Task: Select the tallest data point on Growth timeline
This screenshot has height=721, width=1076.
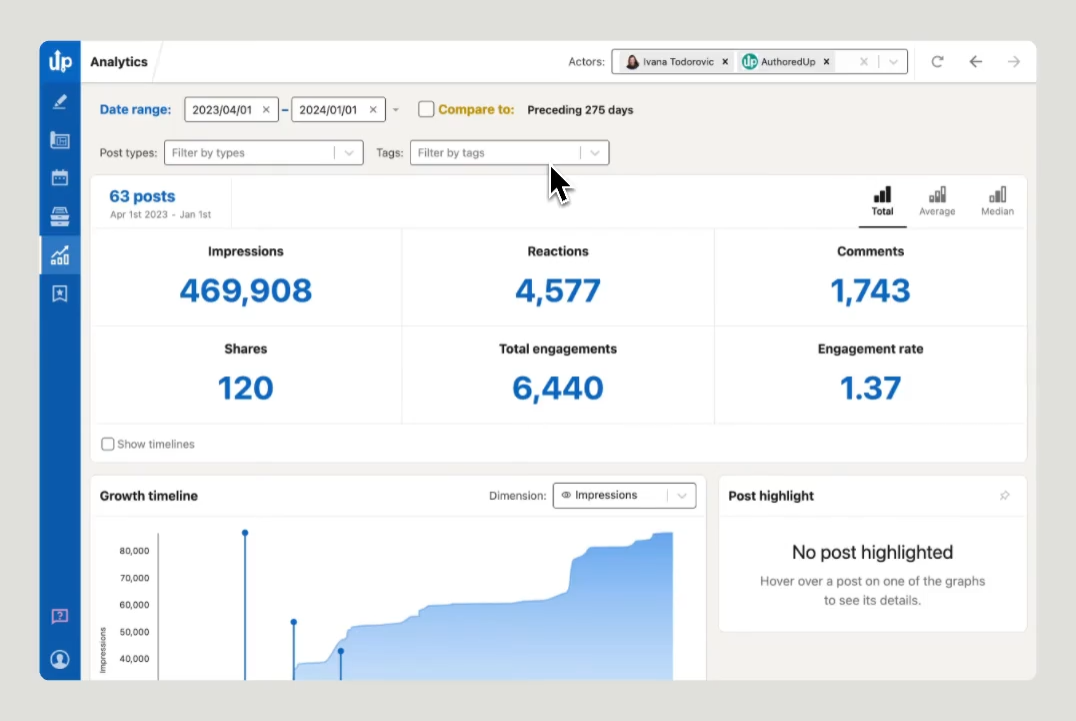Action: point(245,533)
